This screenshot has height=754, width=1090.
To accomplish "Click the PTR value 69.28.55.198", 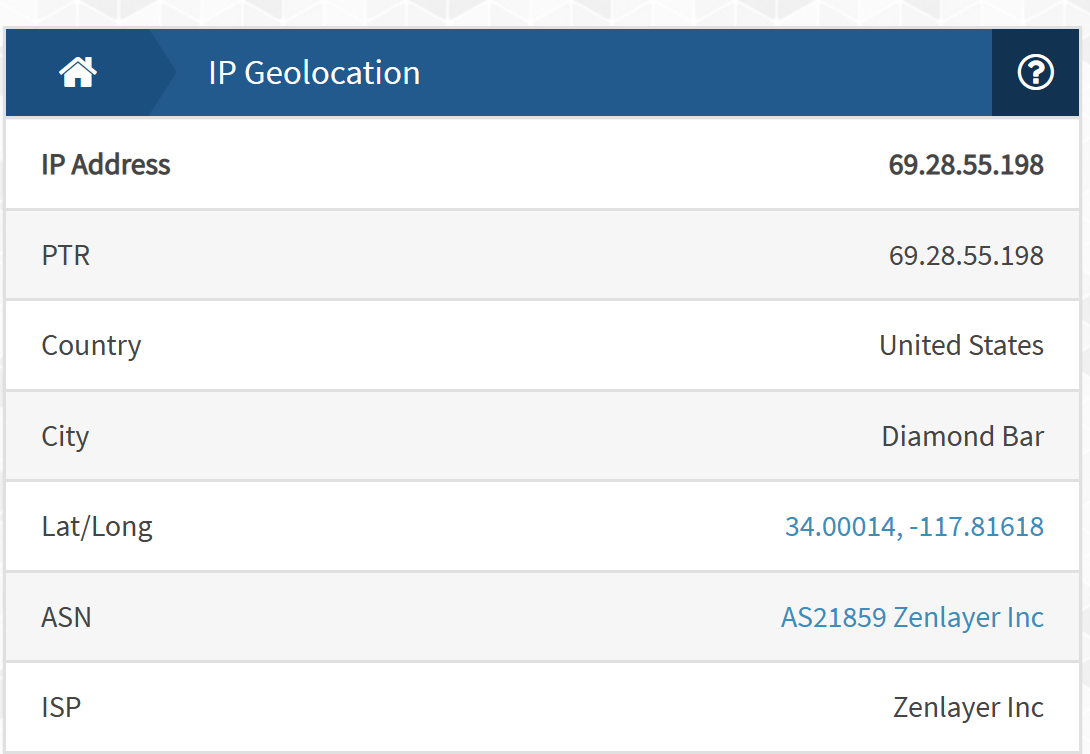I will point(966,256).
